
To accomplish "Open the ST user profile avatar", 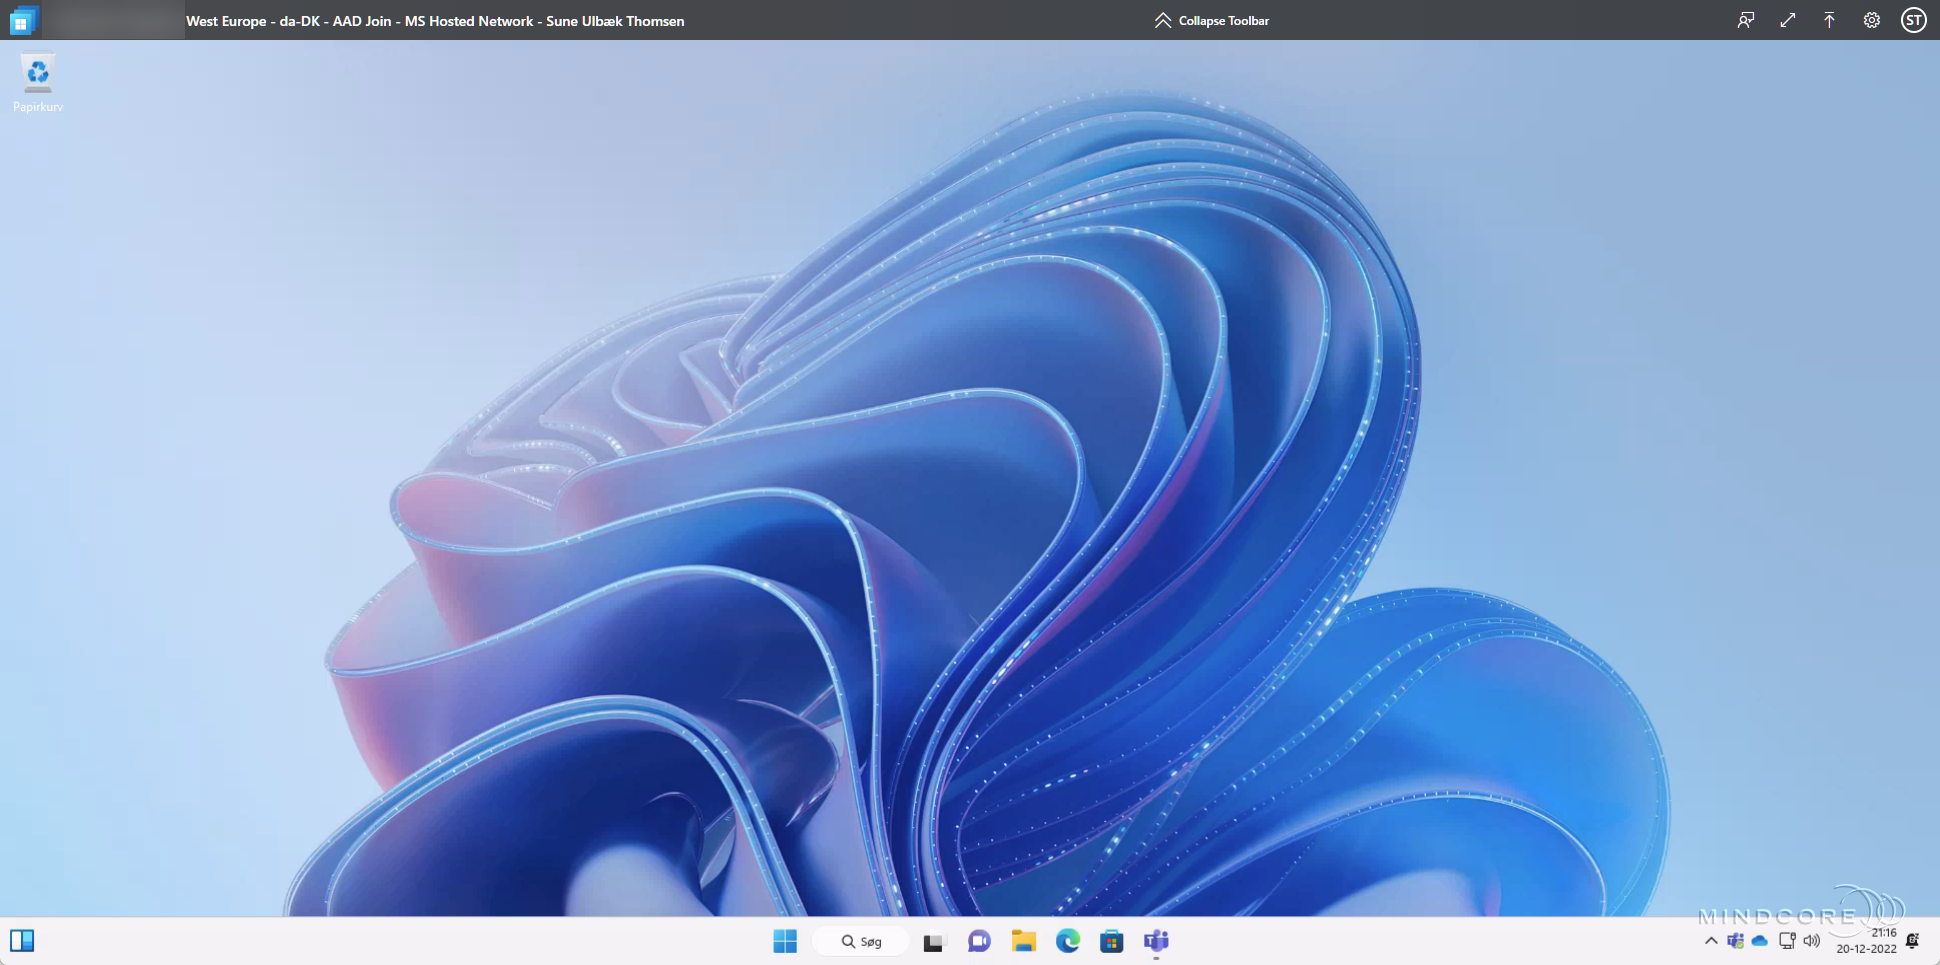I will pos(1913,20).
